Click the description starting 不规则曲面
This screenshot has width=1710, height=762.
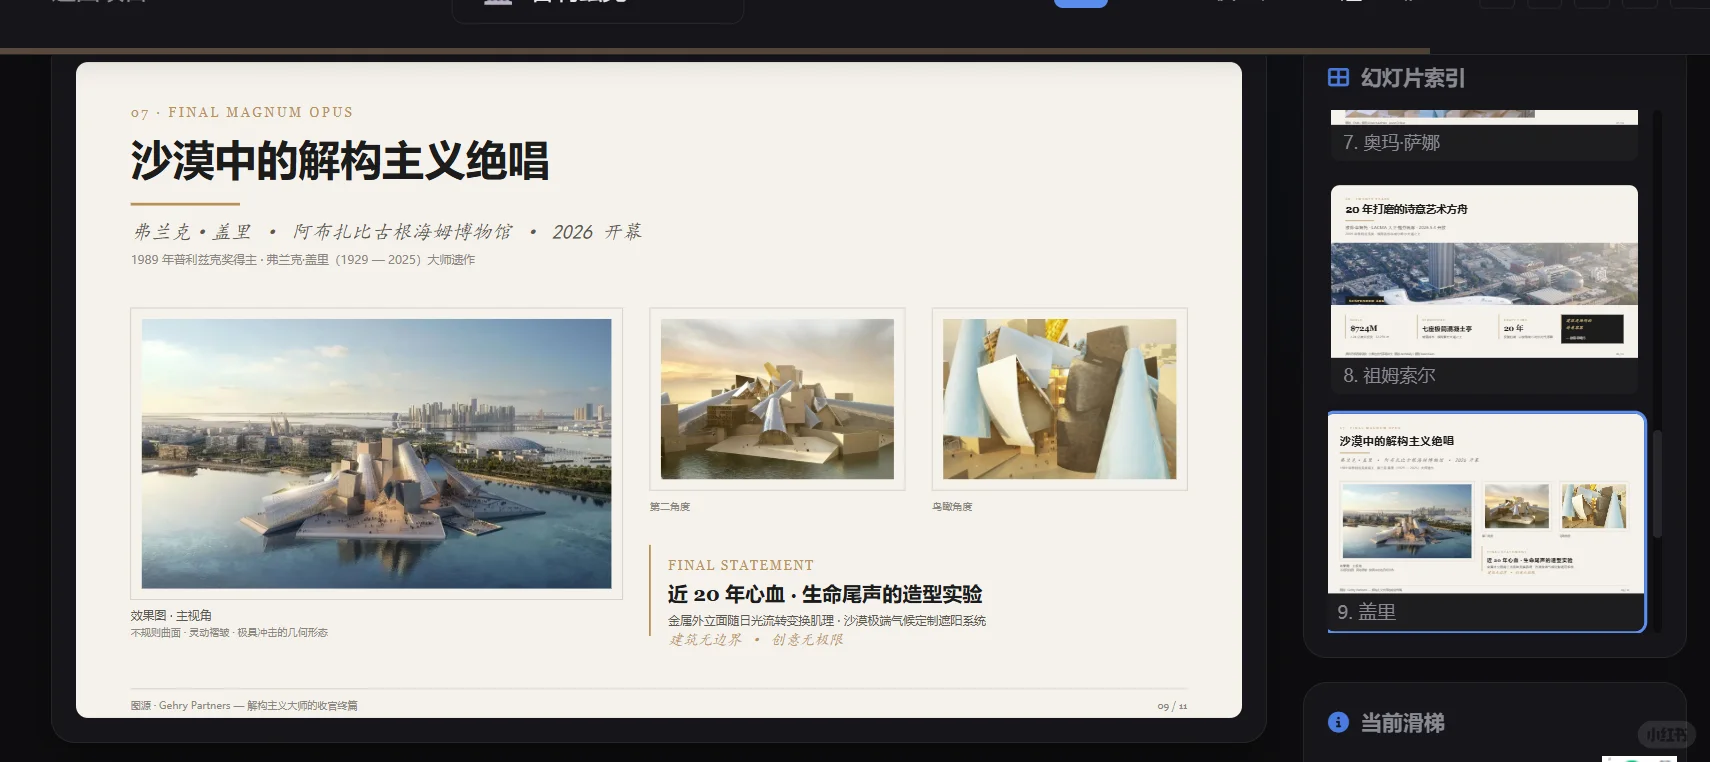pos(229,633)
